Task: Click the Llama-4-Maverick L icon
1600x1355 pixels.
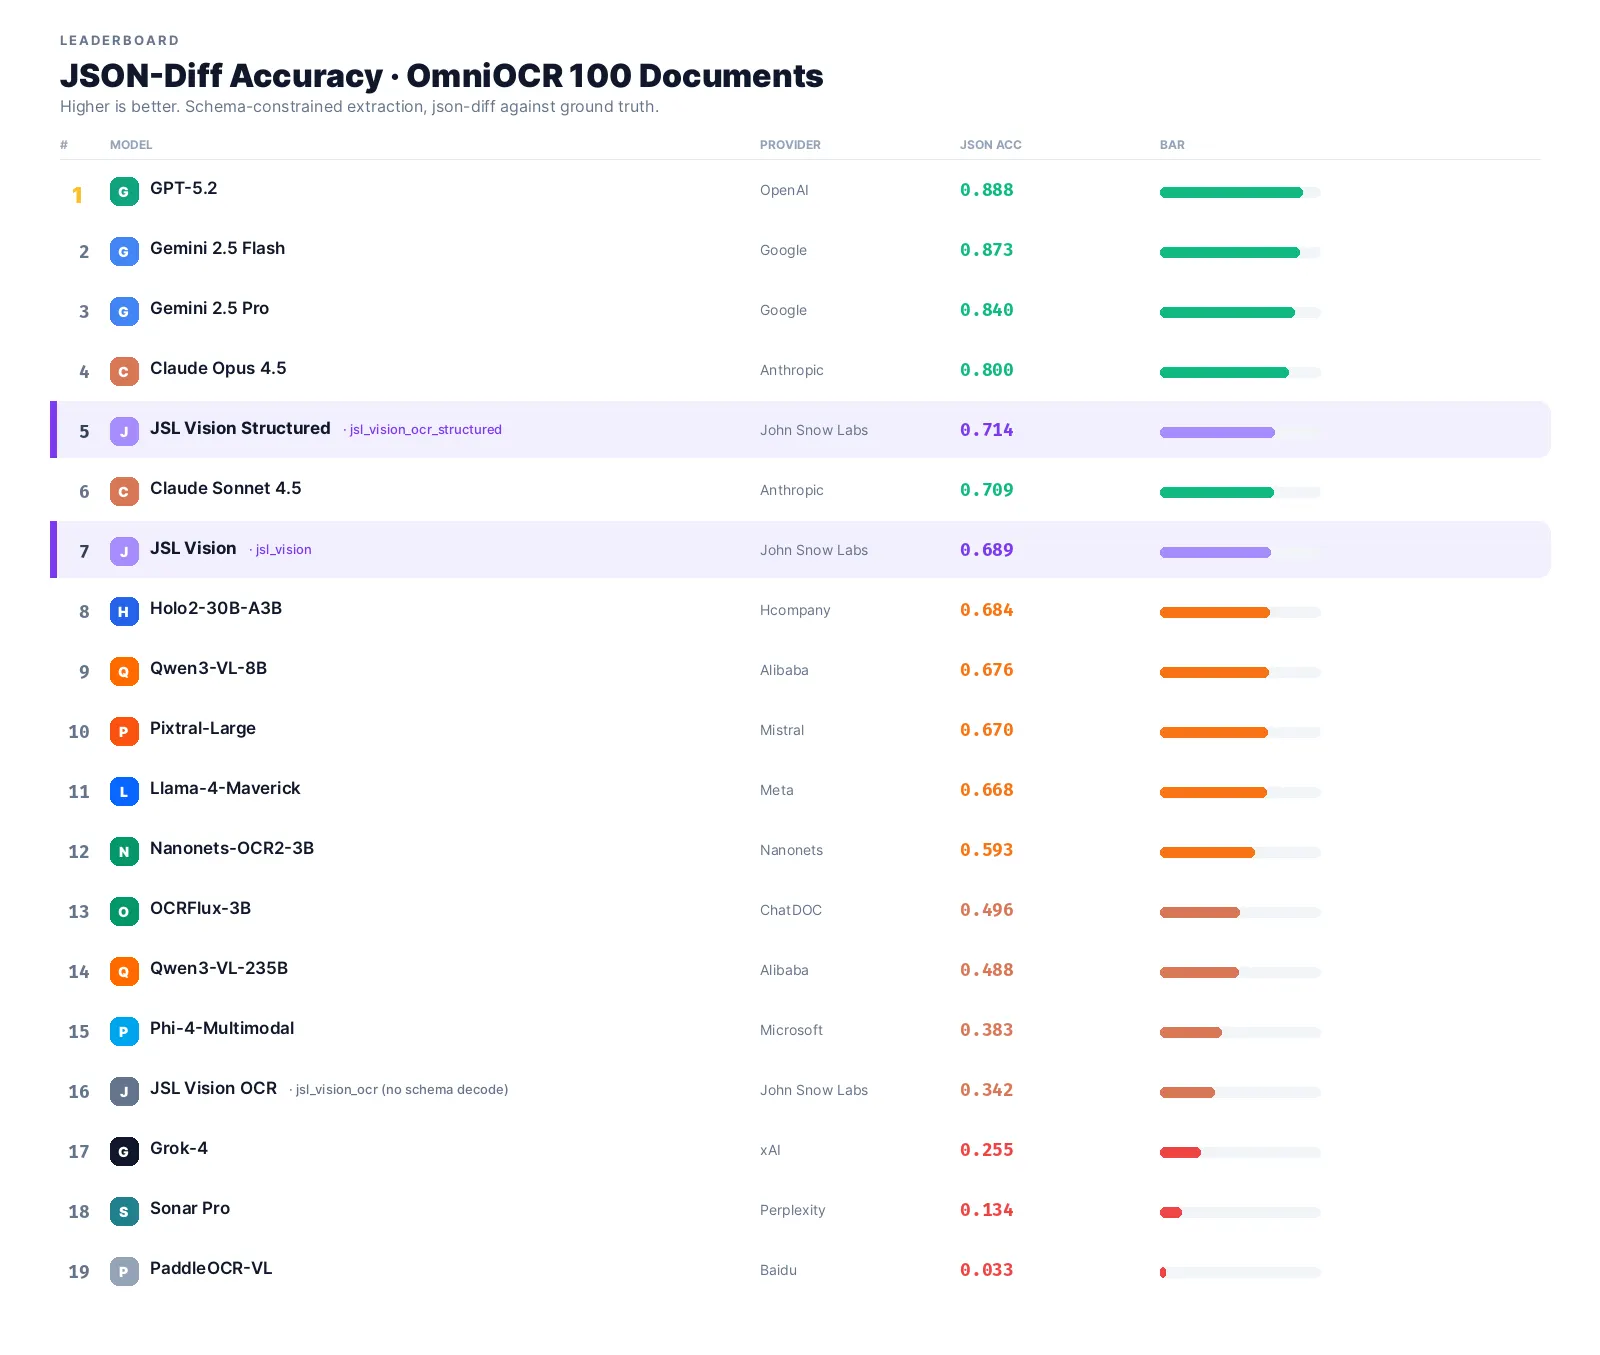Action: point(124,791)
